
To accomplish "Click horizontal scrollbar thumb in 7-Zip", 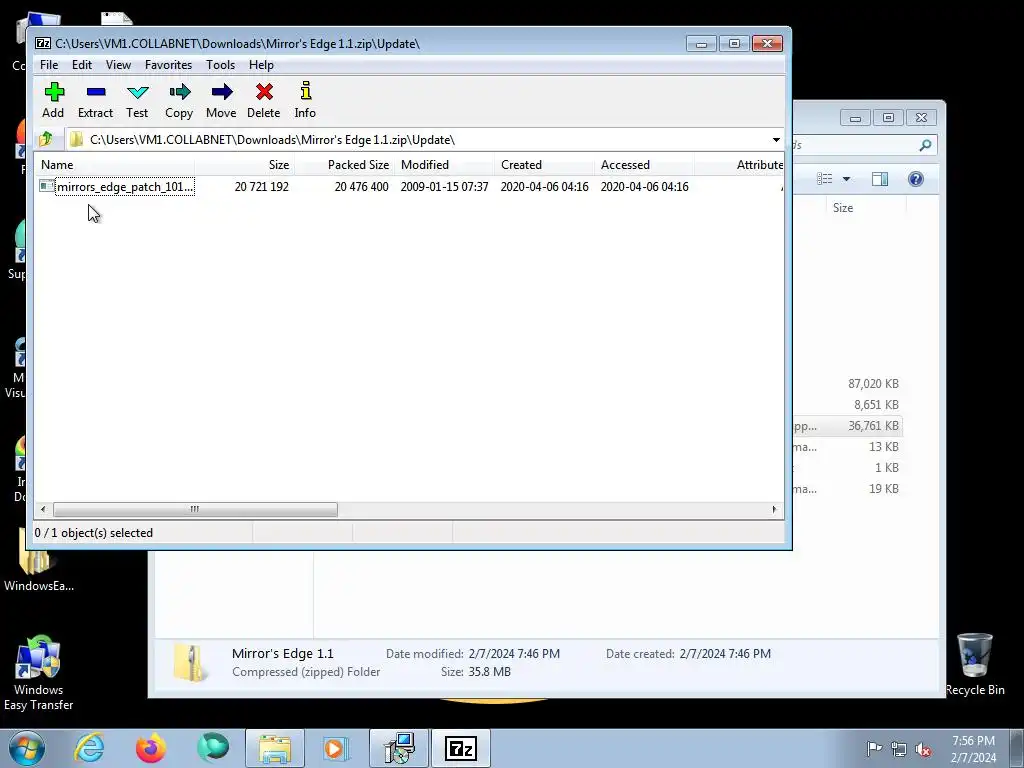I will tap(195, 509).
